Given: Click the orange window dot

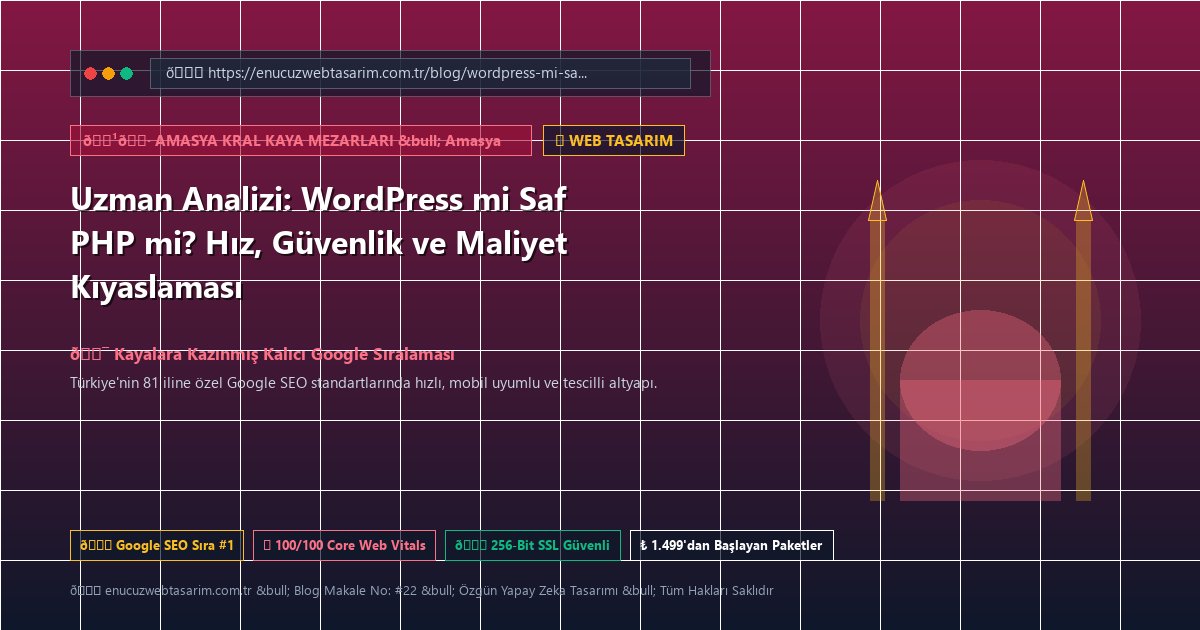Looking at the screenshot, I should click(x=108, y=73).
